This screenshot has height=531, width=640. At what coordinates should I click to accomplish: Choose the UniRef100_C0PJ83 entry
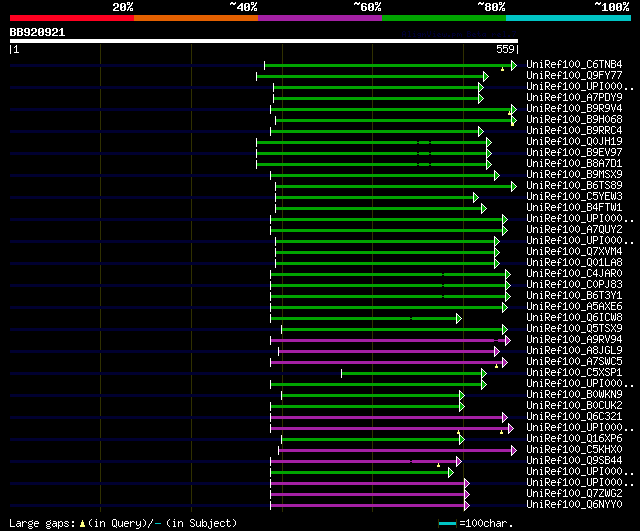(x=574, y=285)
